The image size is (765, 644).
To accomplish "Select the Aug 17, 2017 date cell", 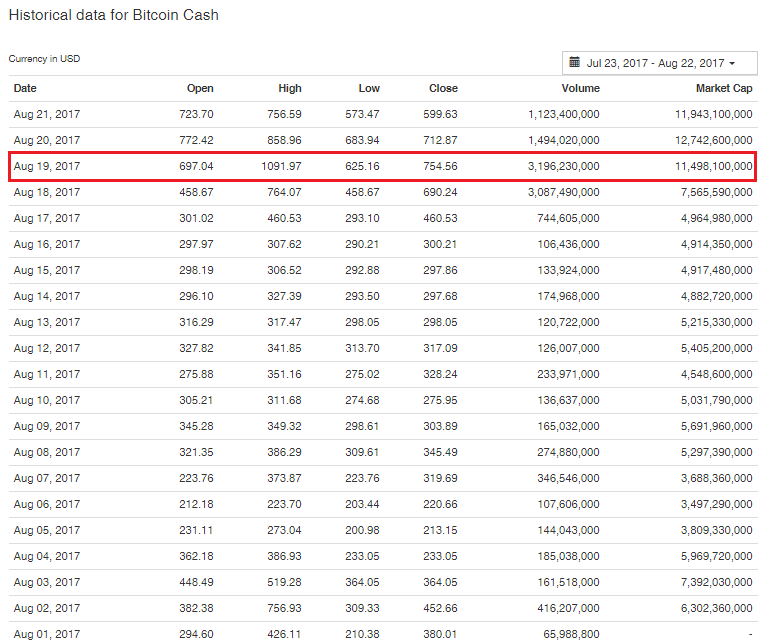I will (47, 218).
